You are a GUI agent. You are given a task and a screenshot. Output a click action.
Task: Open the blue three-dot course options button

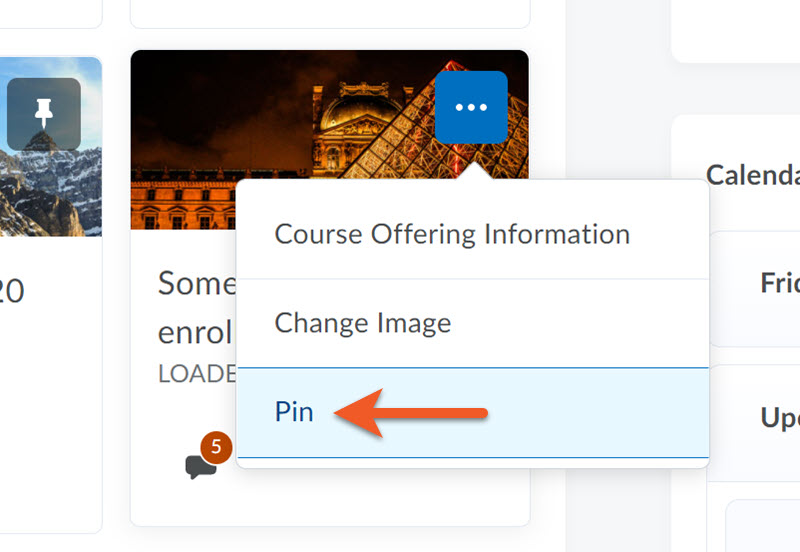(471, 107)
